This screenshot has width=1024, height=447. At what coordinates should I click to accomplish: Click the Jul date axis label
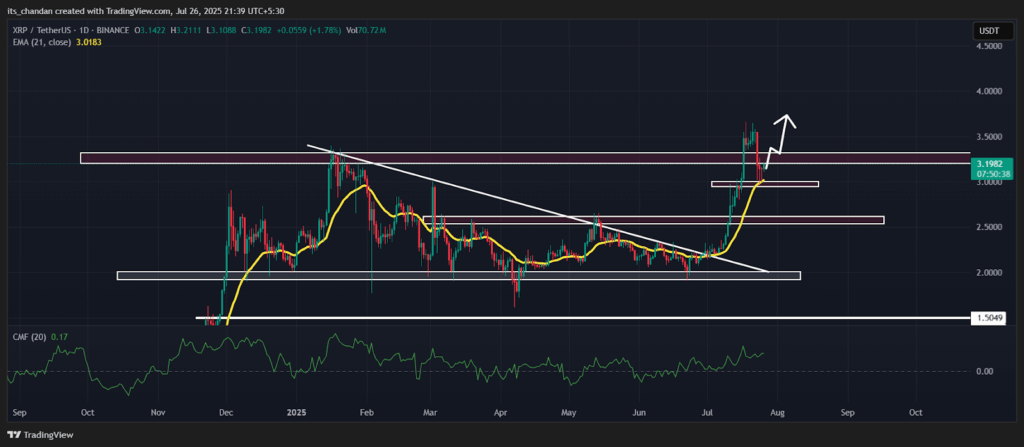pyautogui.click(x=707, y=413)
